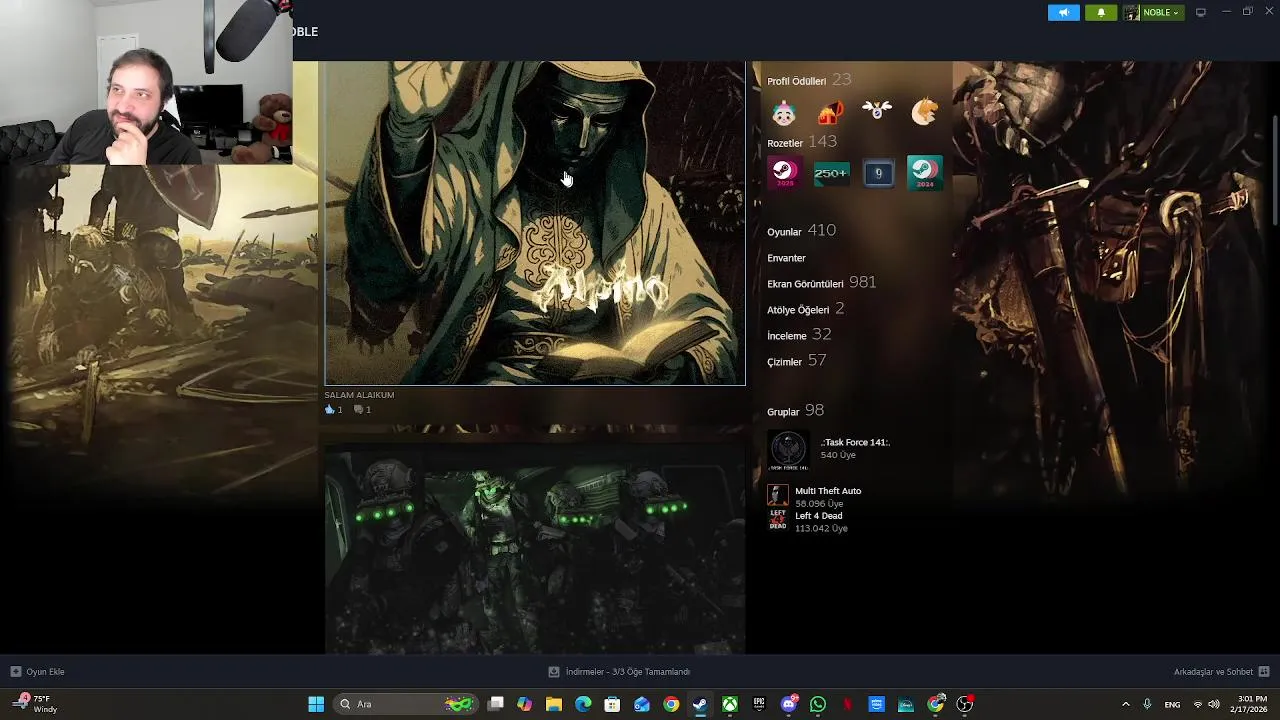Open Netflix from the taskbar

pos(847,704)
